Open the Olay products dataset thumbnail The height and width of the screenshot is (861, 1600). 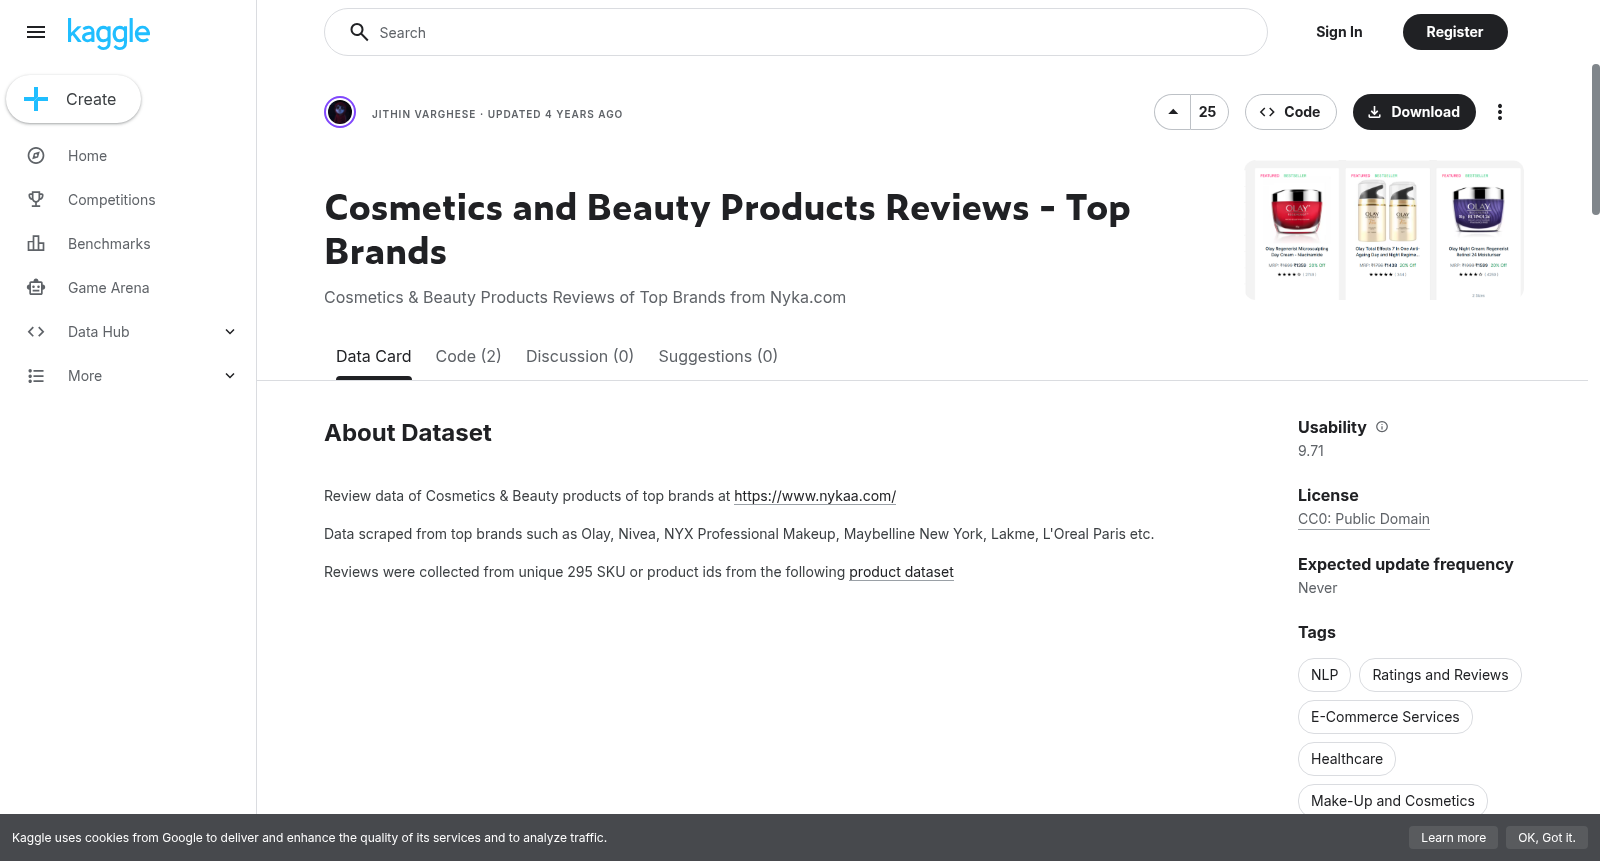point(1385,230)
